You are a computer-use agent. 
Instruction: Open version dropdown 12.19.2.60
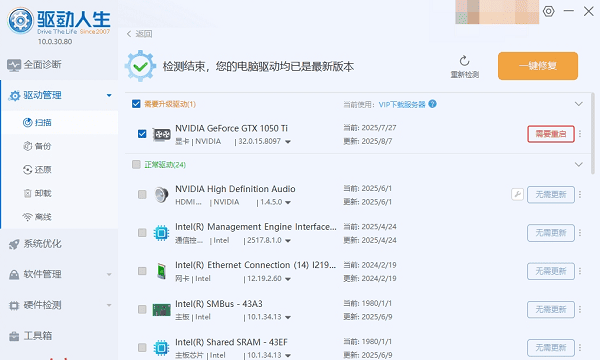288,279
